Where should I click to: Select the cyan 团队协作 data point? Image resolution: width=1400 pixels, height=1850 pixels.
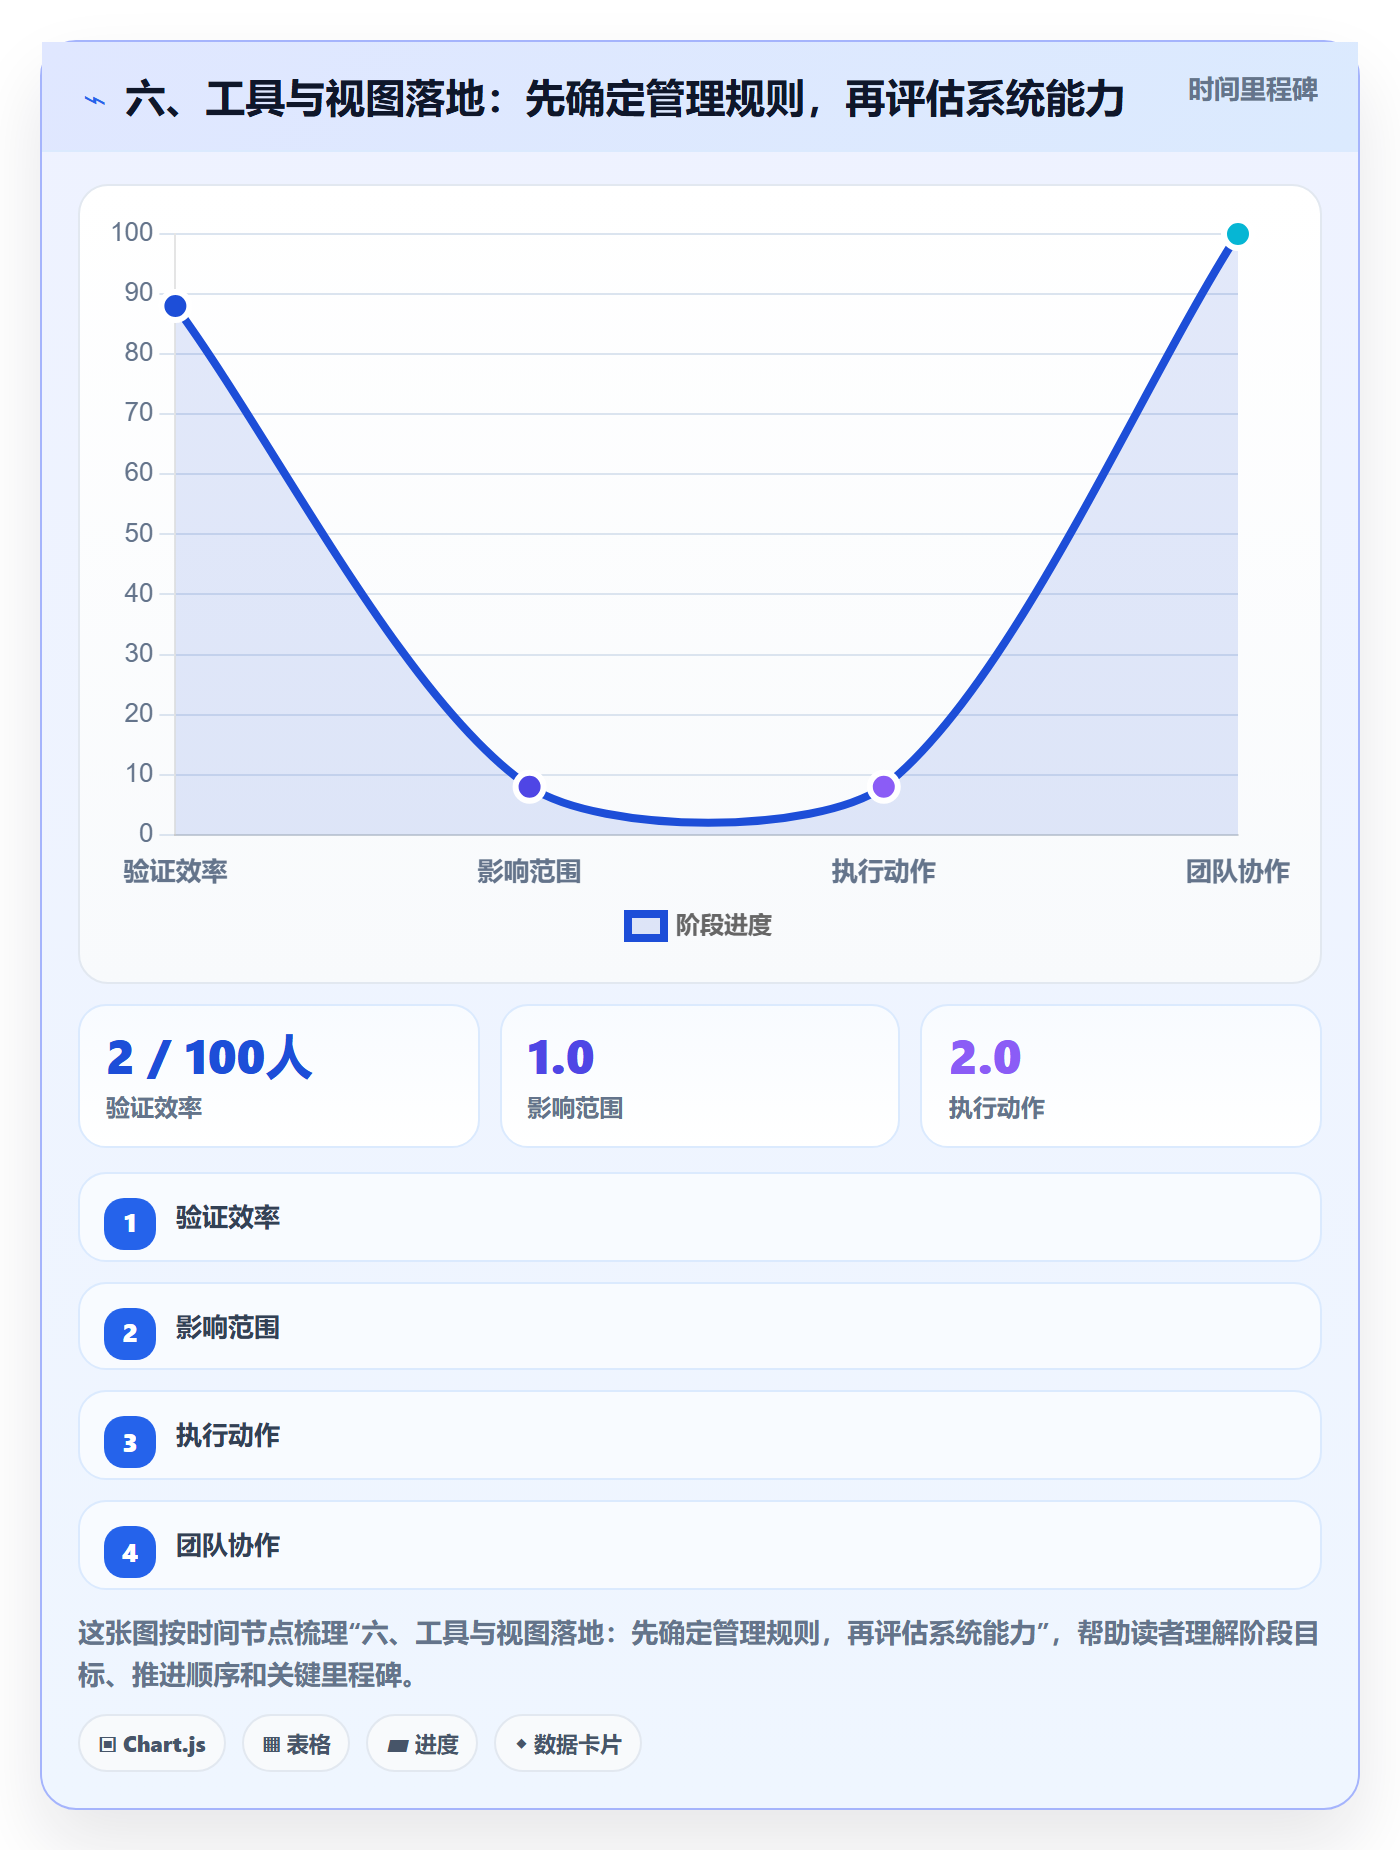point(1237,234)
